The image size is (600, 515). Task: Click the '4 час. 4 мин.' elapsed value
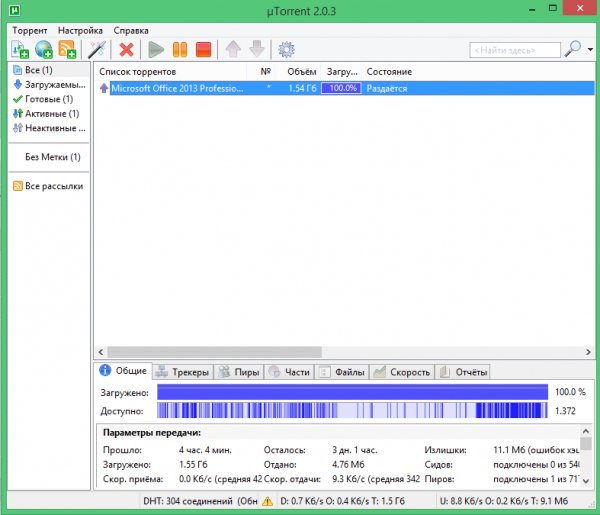tap(205, 450)
